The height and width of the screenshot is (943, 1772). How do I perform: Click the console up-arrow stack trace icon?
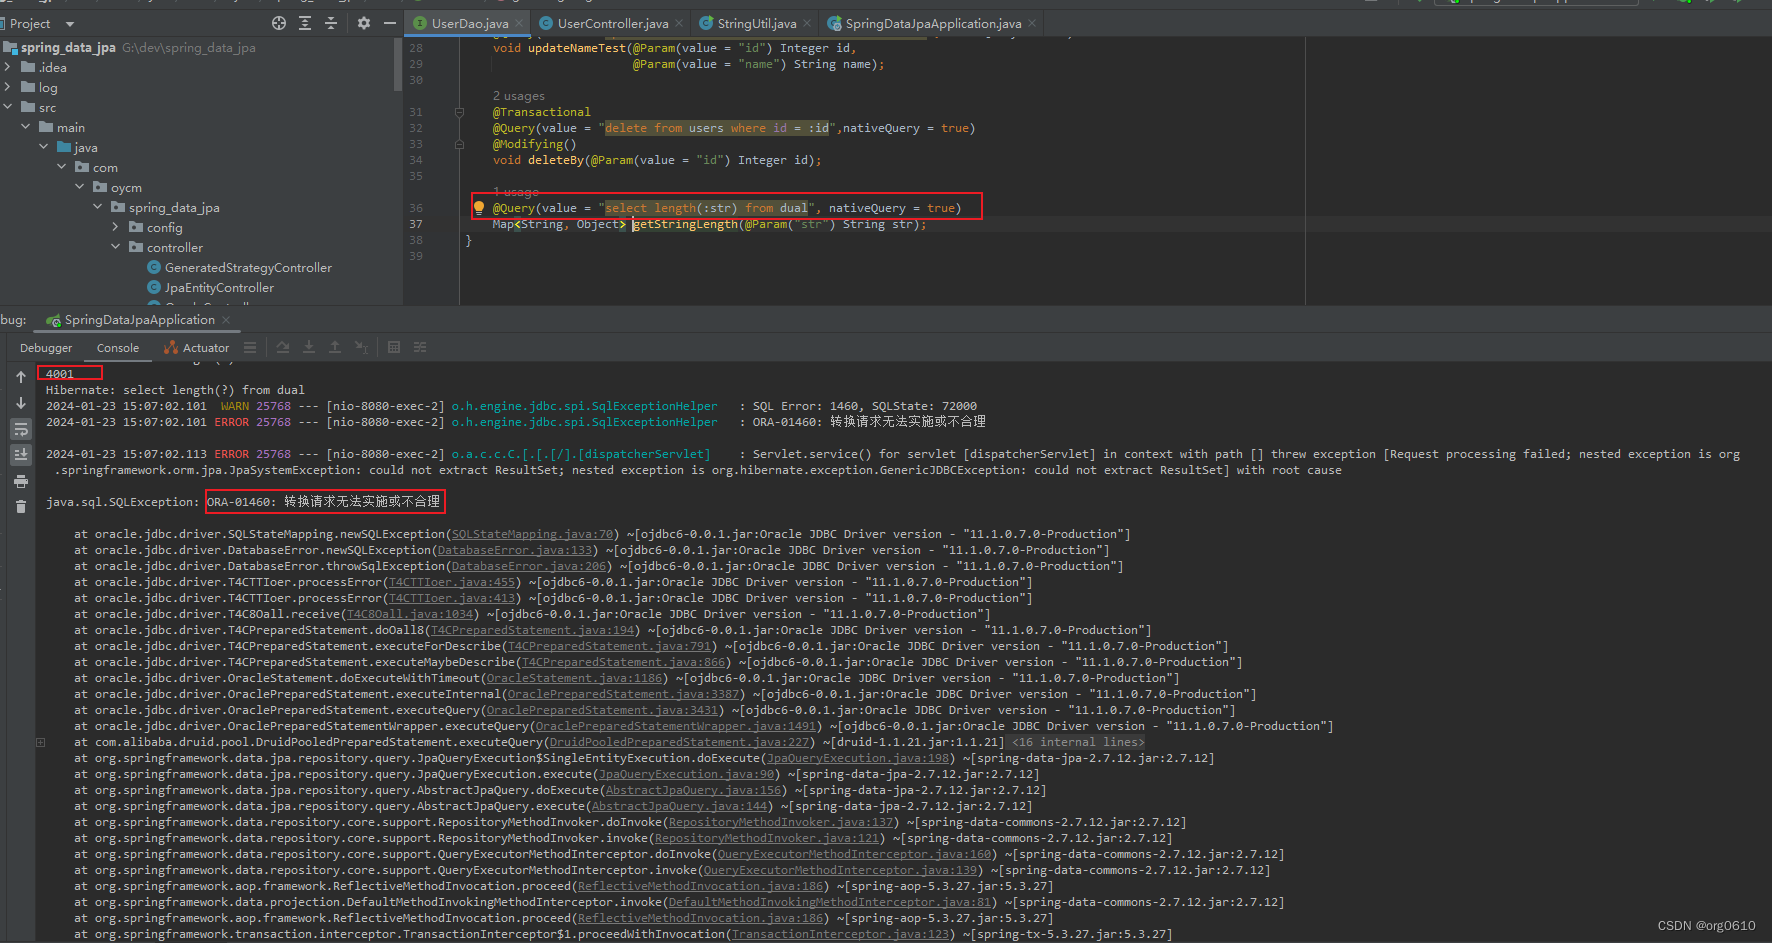tap(21, 377)
